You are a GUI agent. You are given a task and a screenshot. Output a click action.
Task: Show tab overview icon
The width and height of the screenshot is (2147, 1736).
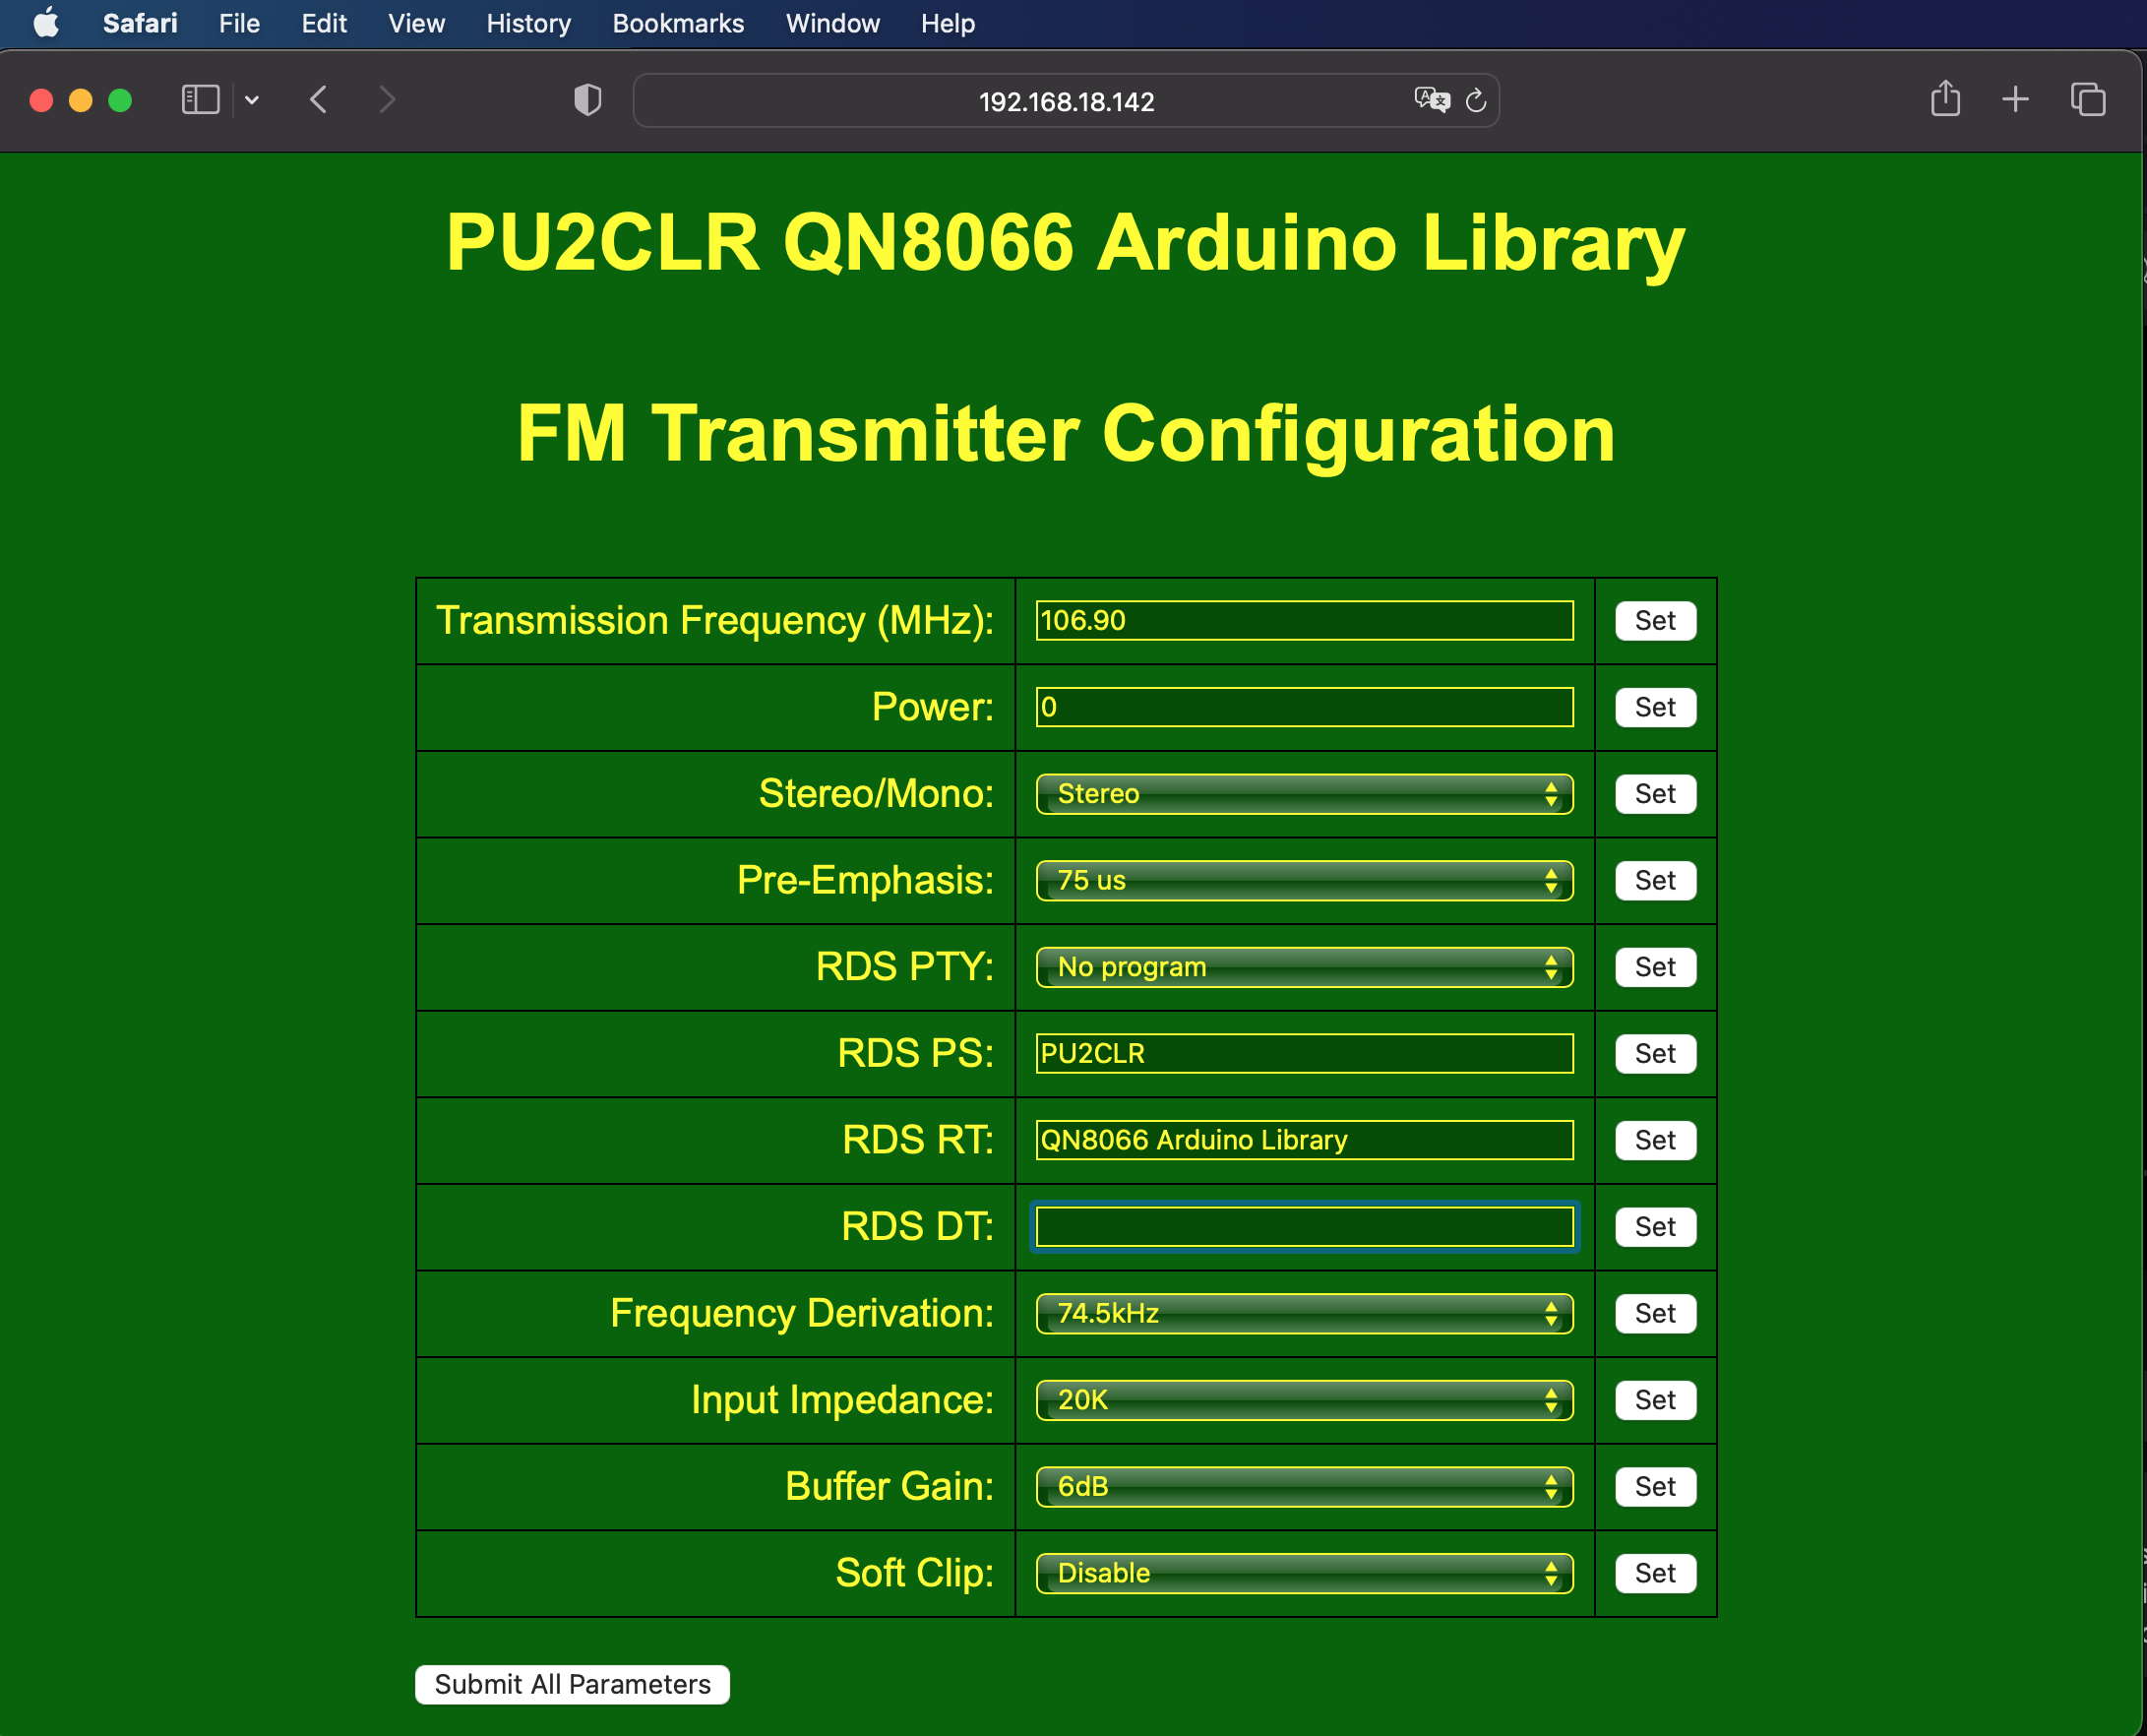[x=2088, y=100]
